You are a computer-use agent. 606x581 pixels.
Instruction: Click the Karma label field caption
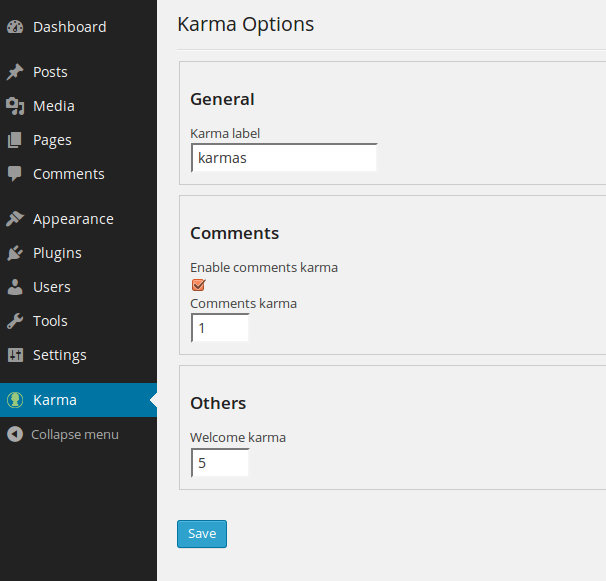225,133
